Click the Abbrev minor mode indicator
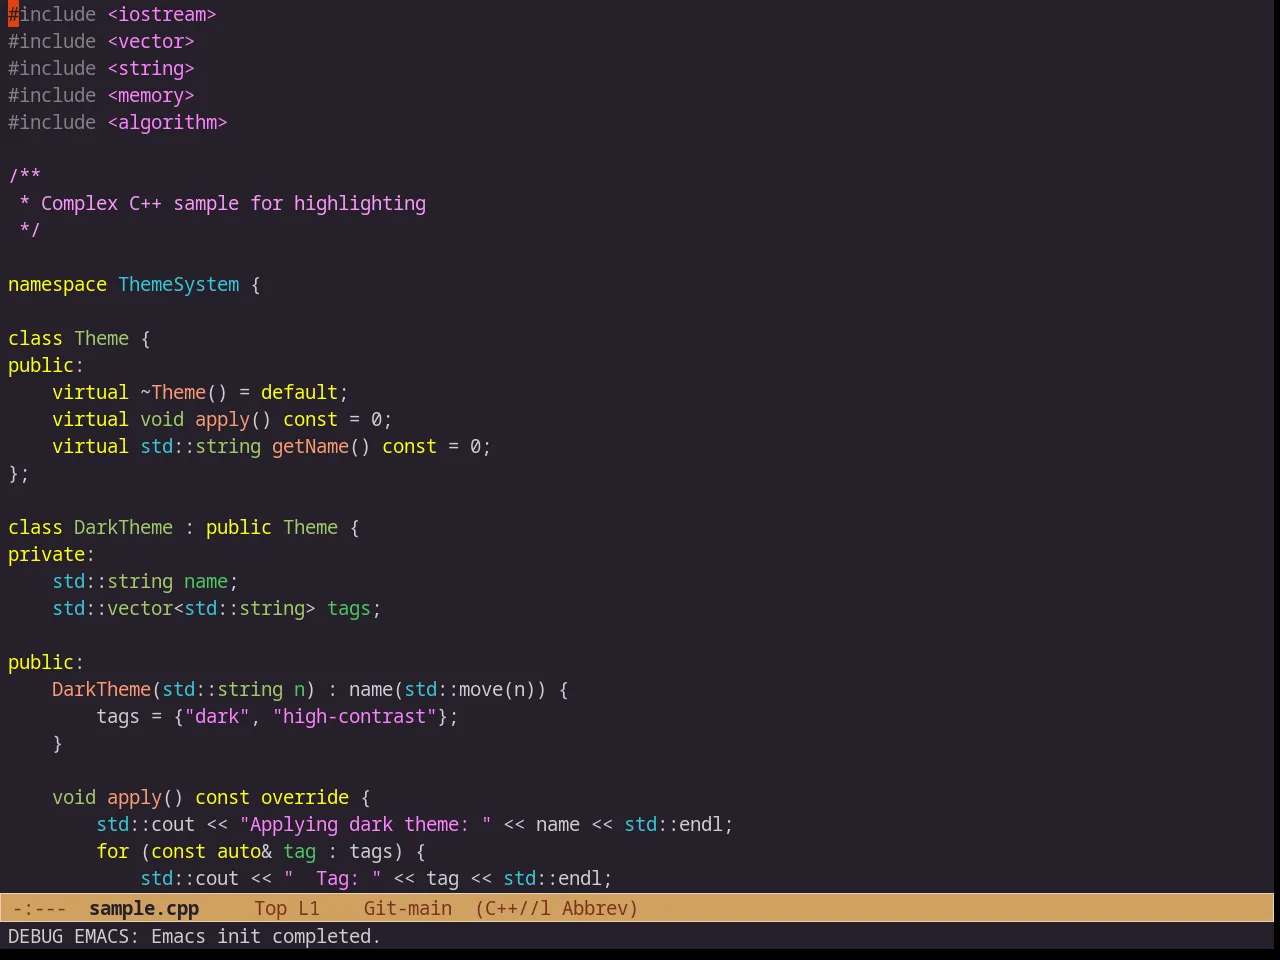The height and width of the screenshot is (960, 1280). [600, 908]
